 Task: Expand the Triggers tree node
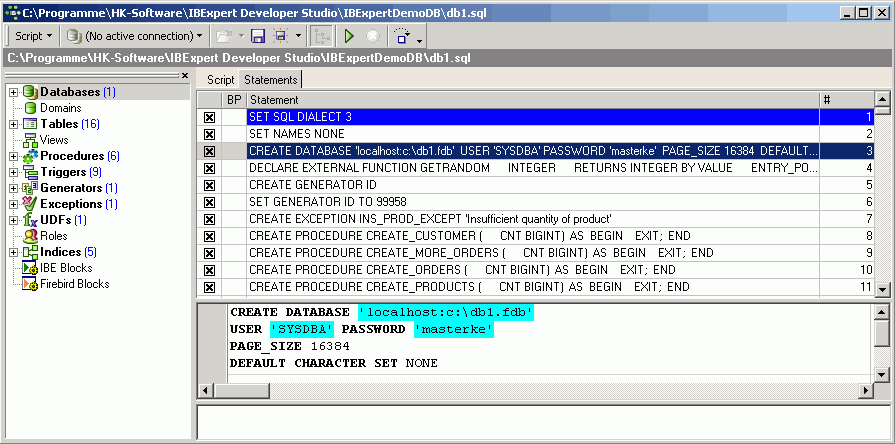pos(14,172)
